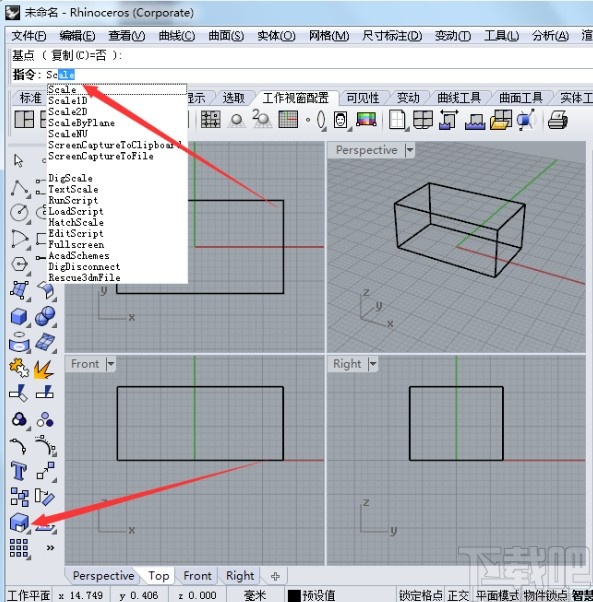Select the Split tool
Image resolution: width=593 pixels, height=602 pixels.
45,393
